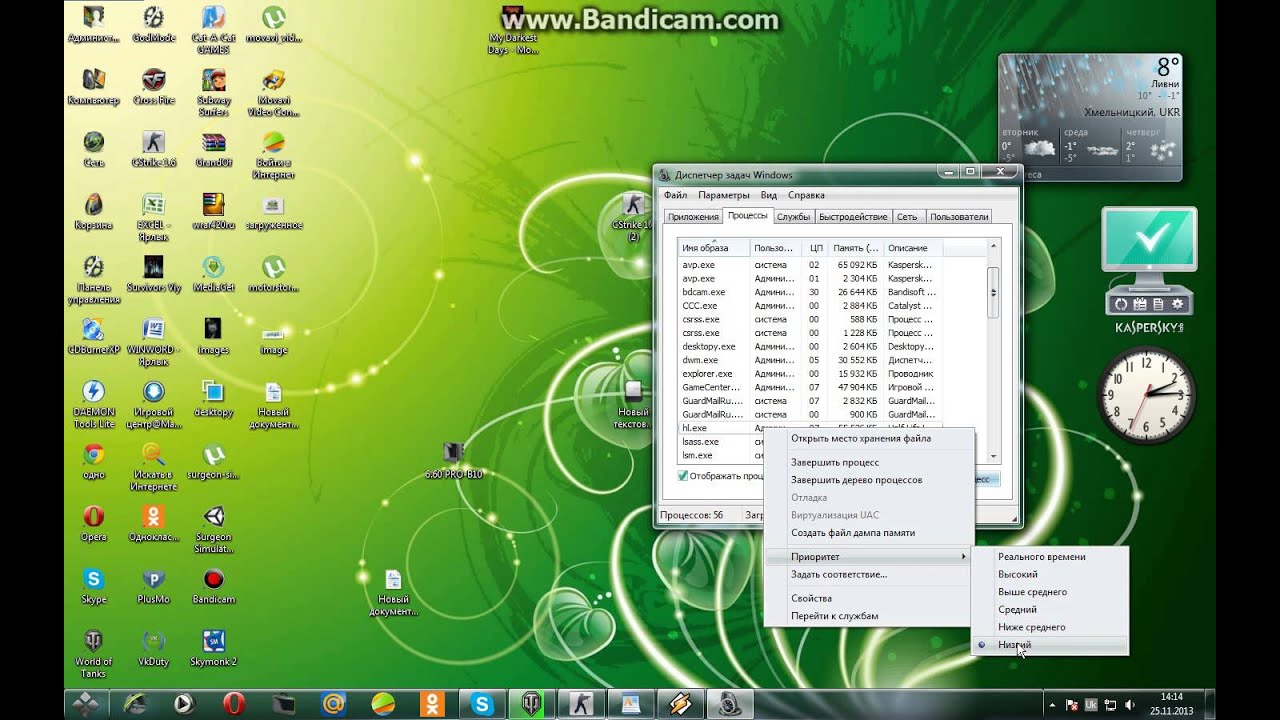Select the CStrike 1.6 desktop icon
1280x720 pixels.
(153, 149)
